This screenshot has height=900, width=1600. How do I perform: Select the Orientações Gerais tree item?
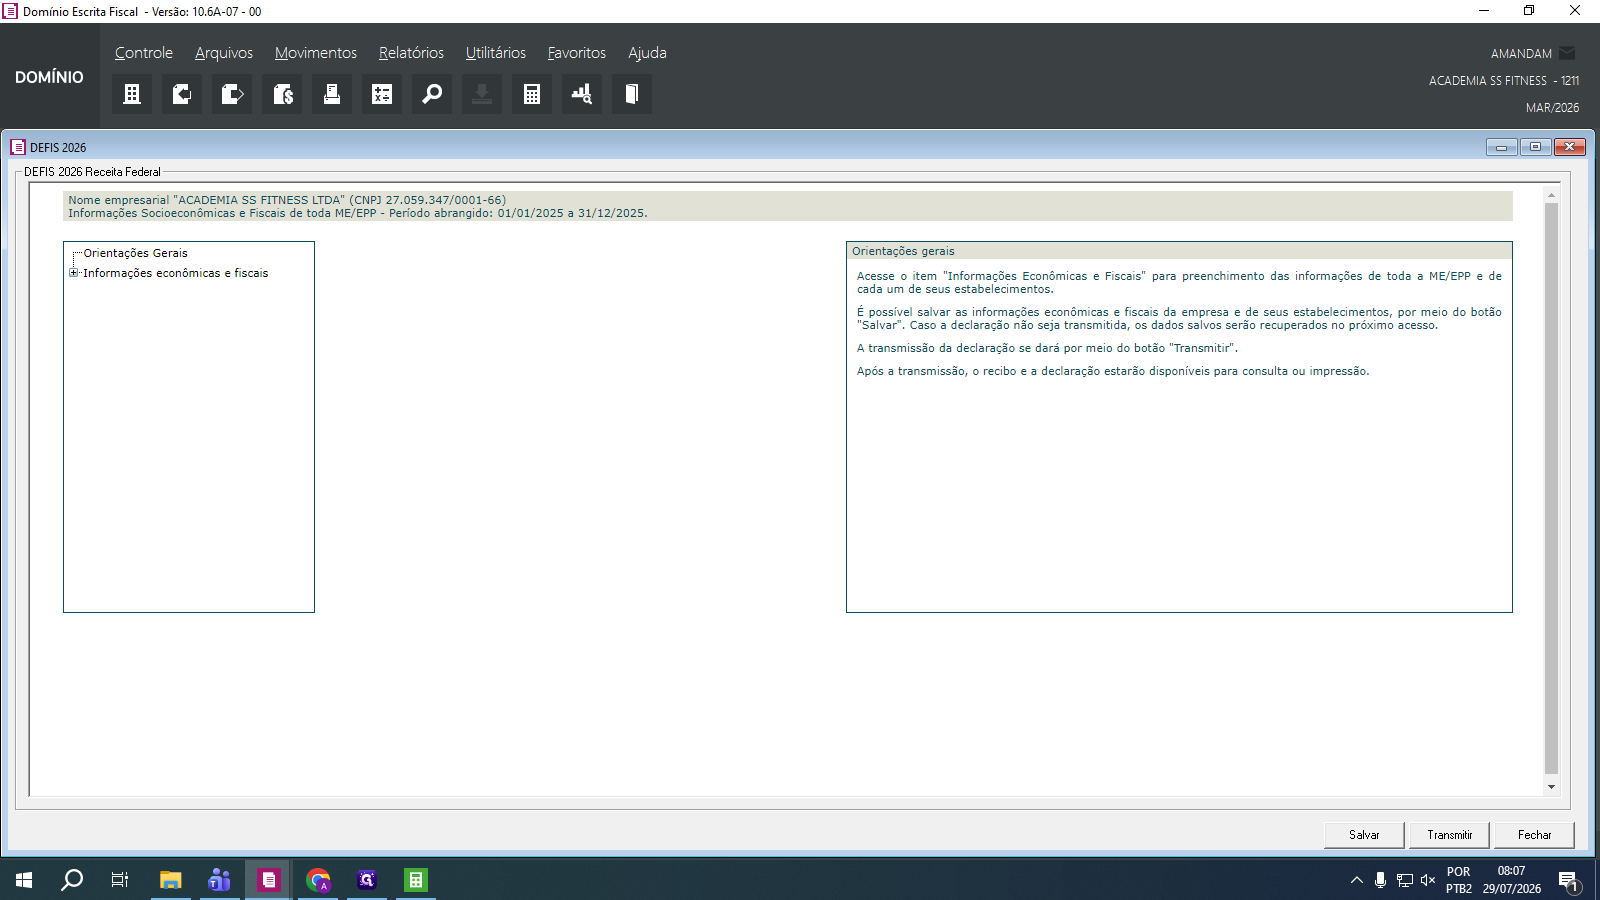(x=135, y=253)
